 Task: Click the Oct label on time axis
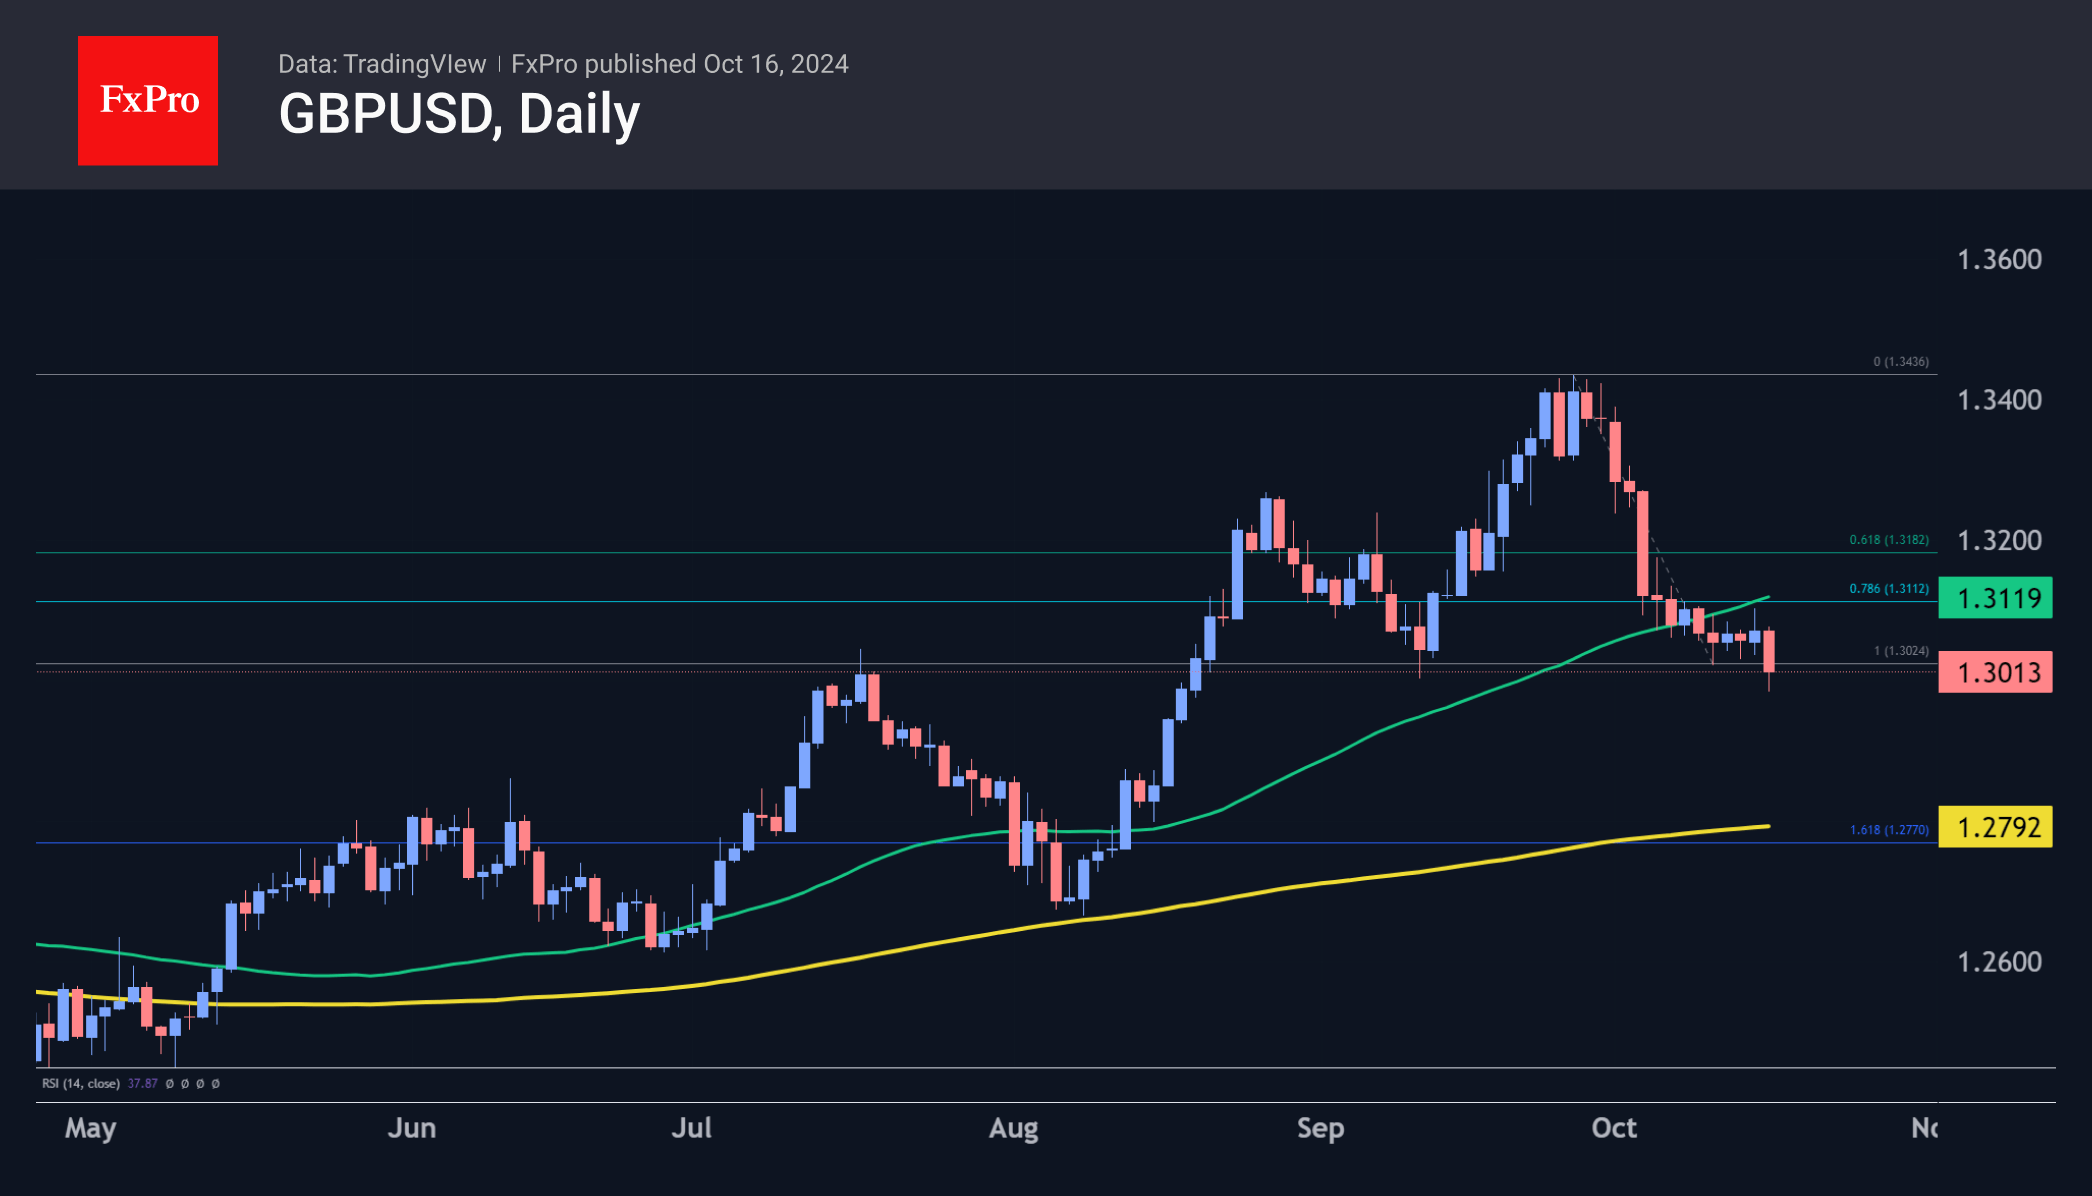tap(1613, 1128)
